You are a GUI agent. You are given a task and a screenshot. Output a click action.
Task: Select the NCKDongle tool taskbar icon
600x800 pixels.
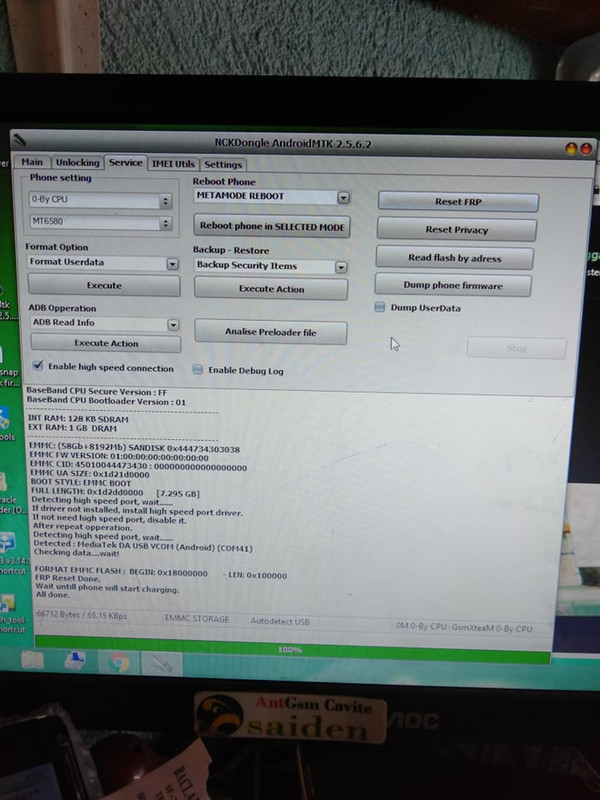click(161, 663)
